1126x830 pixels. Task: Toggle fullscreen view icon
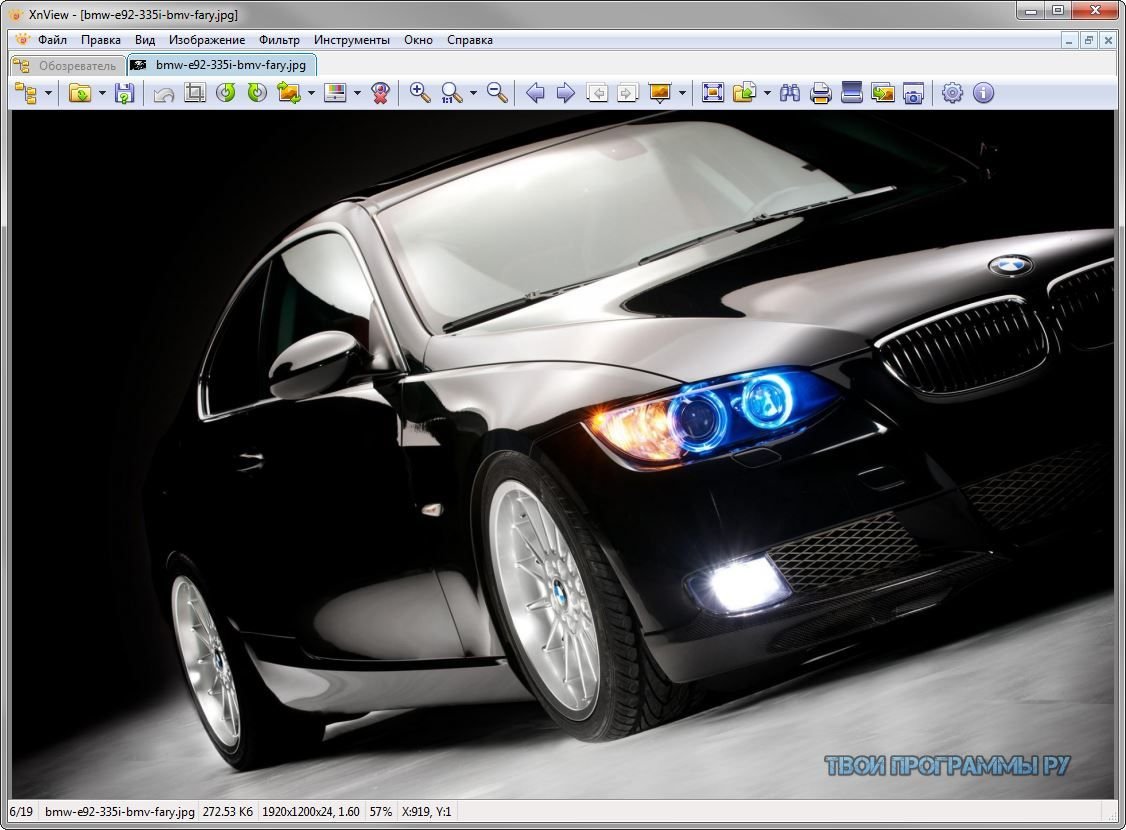click(x=712, y=93)
